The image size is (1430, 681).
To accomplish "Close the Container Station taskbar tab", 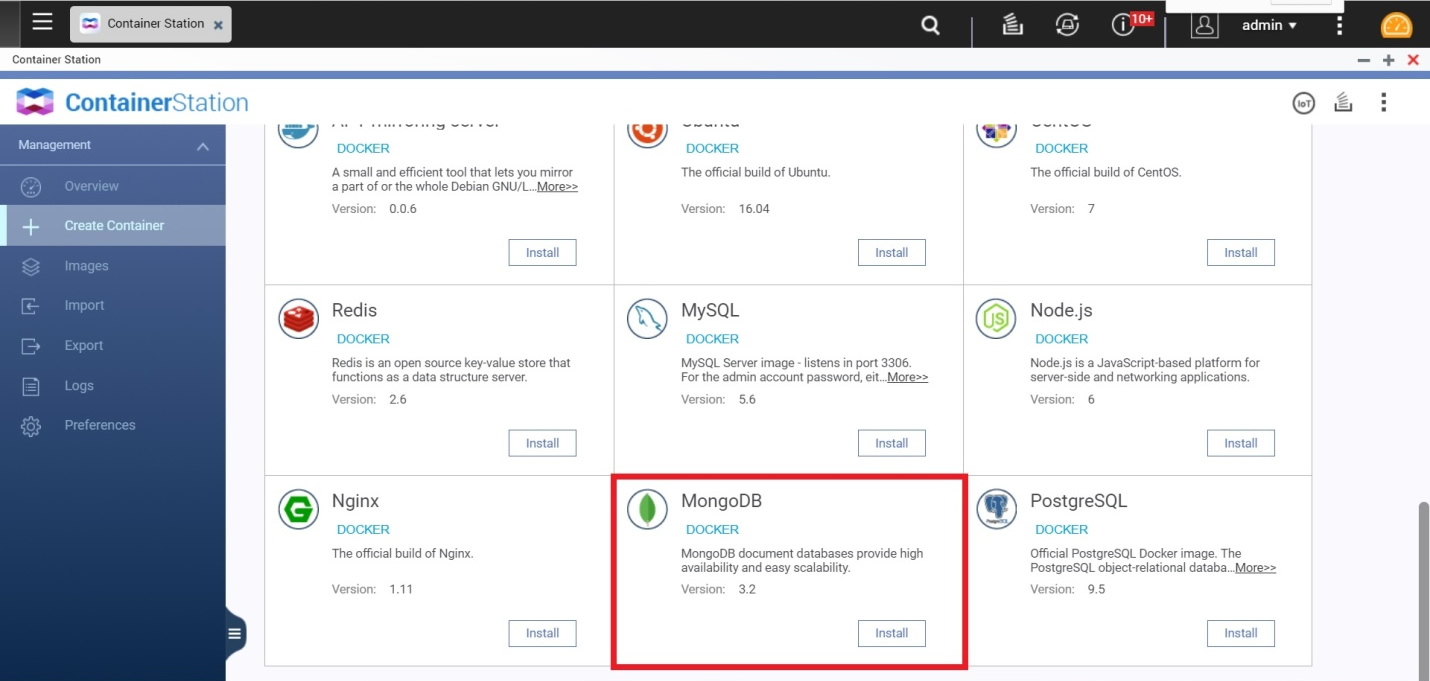I will (218, 25).
